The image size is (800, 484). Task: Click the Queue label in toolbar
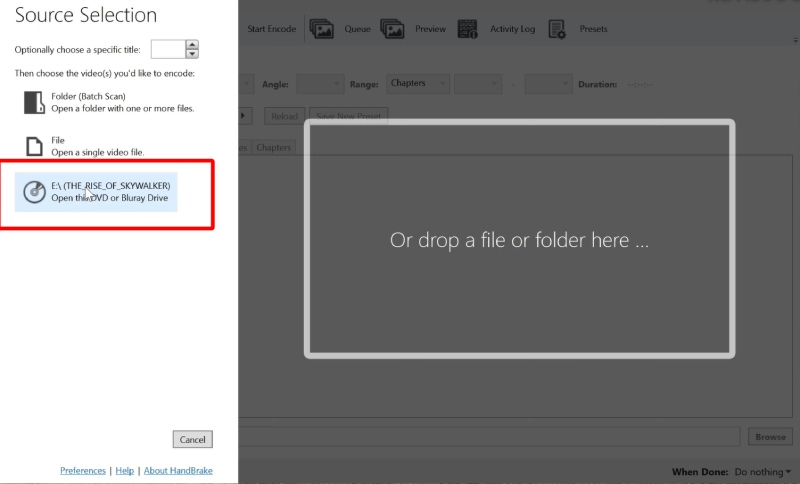click(x=357, y=29)
